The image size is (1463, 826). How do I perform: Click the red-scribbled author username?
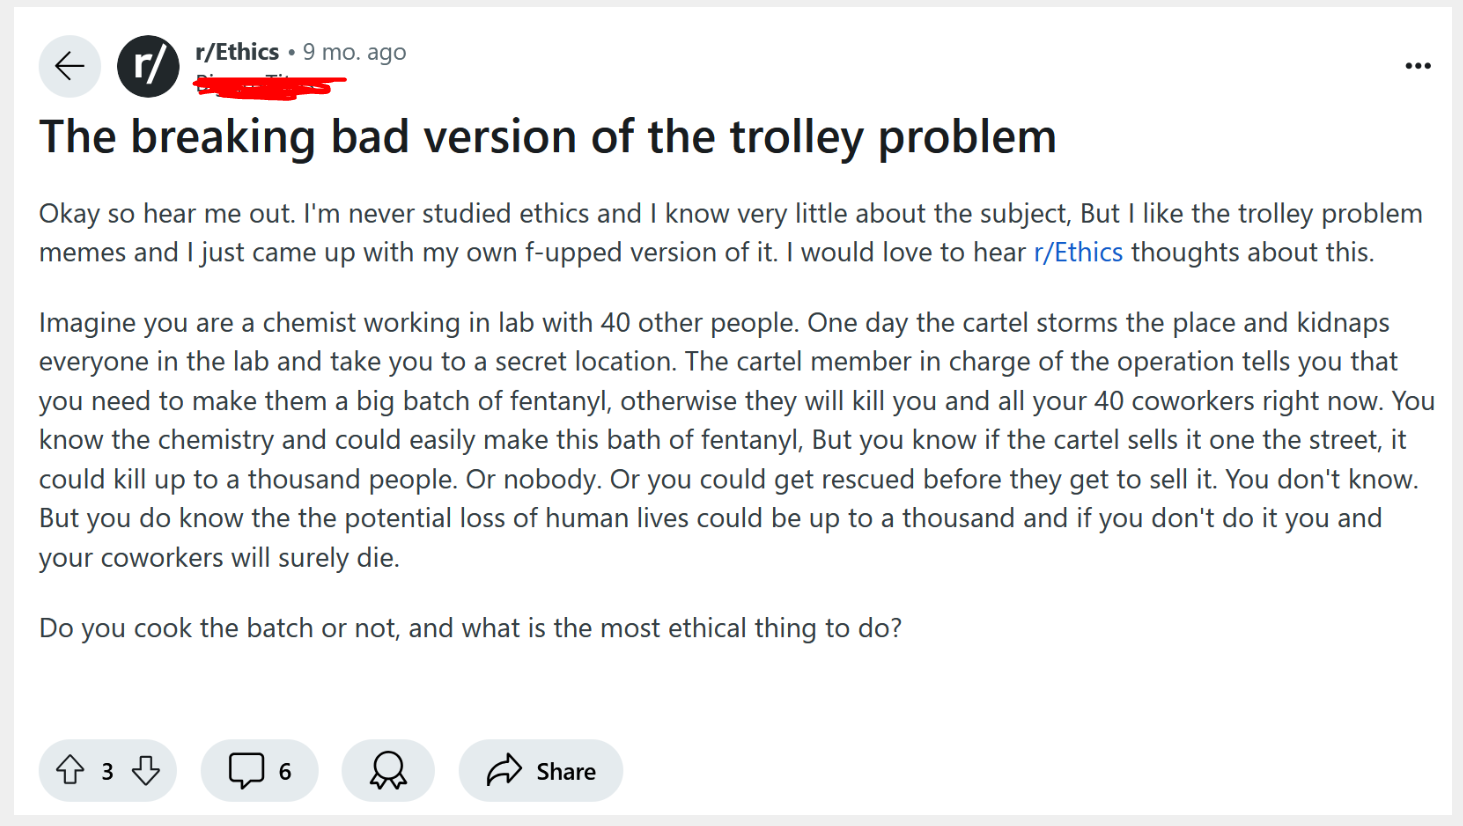[268, 86]
